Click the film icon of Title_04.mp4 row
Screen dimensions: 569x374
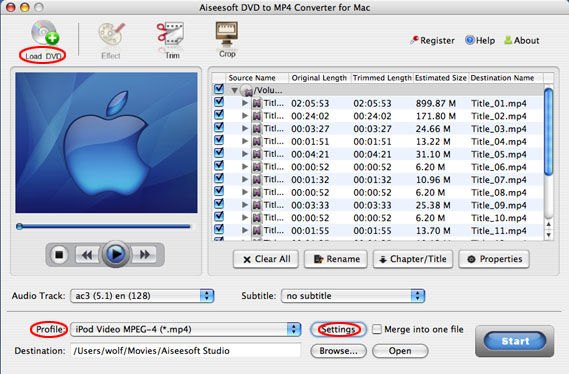257,142
